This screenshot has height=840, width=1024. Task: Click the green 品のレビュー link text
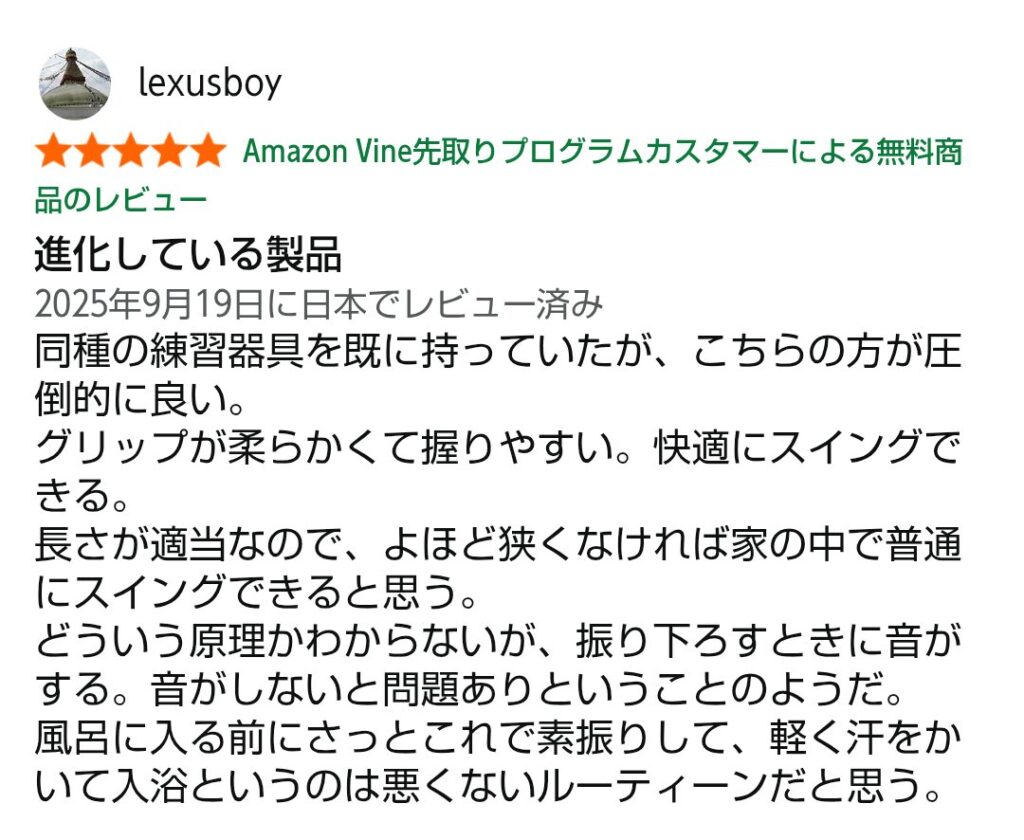click(120, 200)
